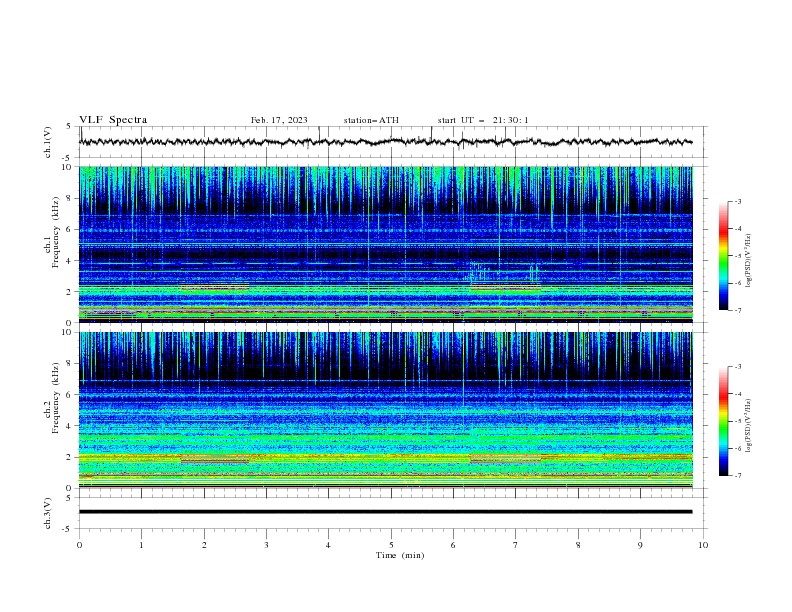
Task: Click the date 'Feb. 17, 2023'
Action: click(x=279, y=120)
